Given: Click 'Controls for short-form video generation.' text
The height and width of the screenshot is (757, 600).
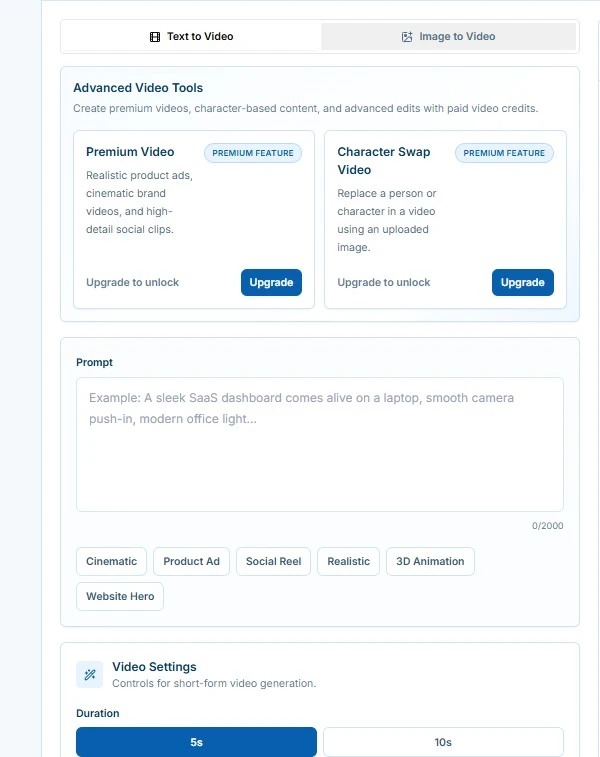Looking at the screenshot, I should click(214, 684).
